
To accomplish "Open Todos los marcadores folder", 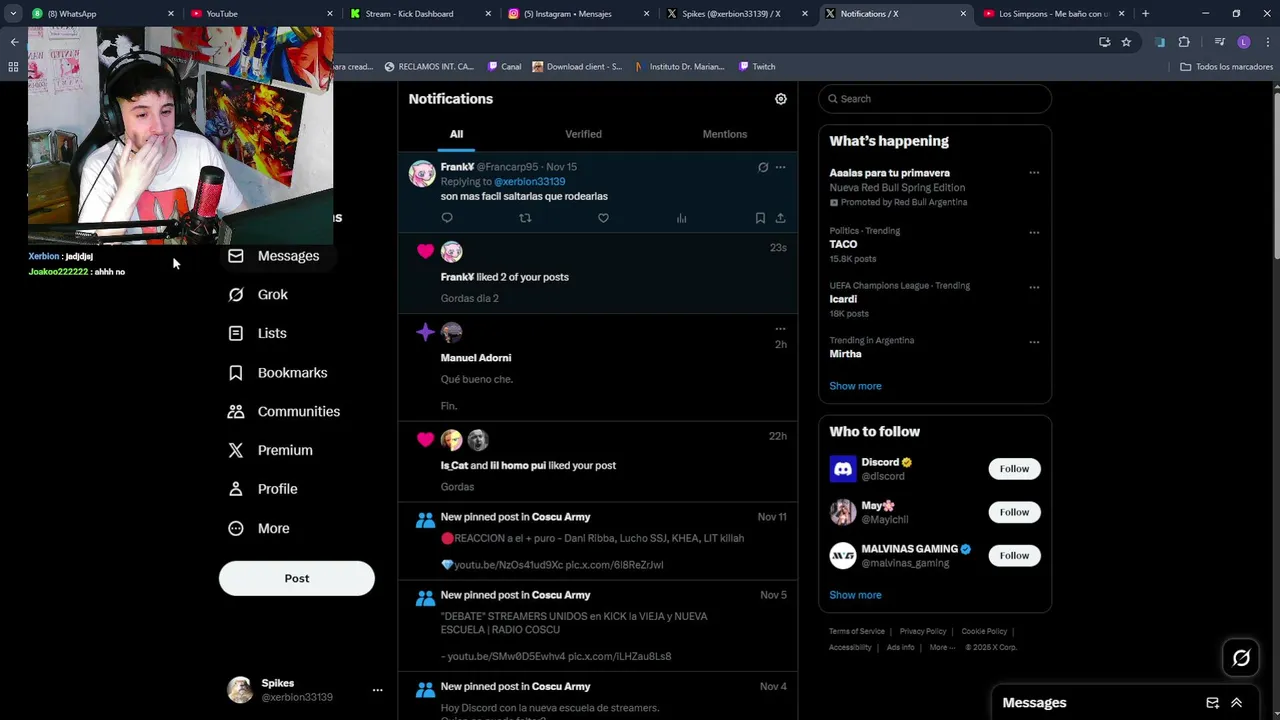I will point(1226,67).
